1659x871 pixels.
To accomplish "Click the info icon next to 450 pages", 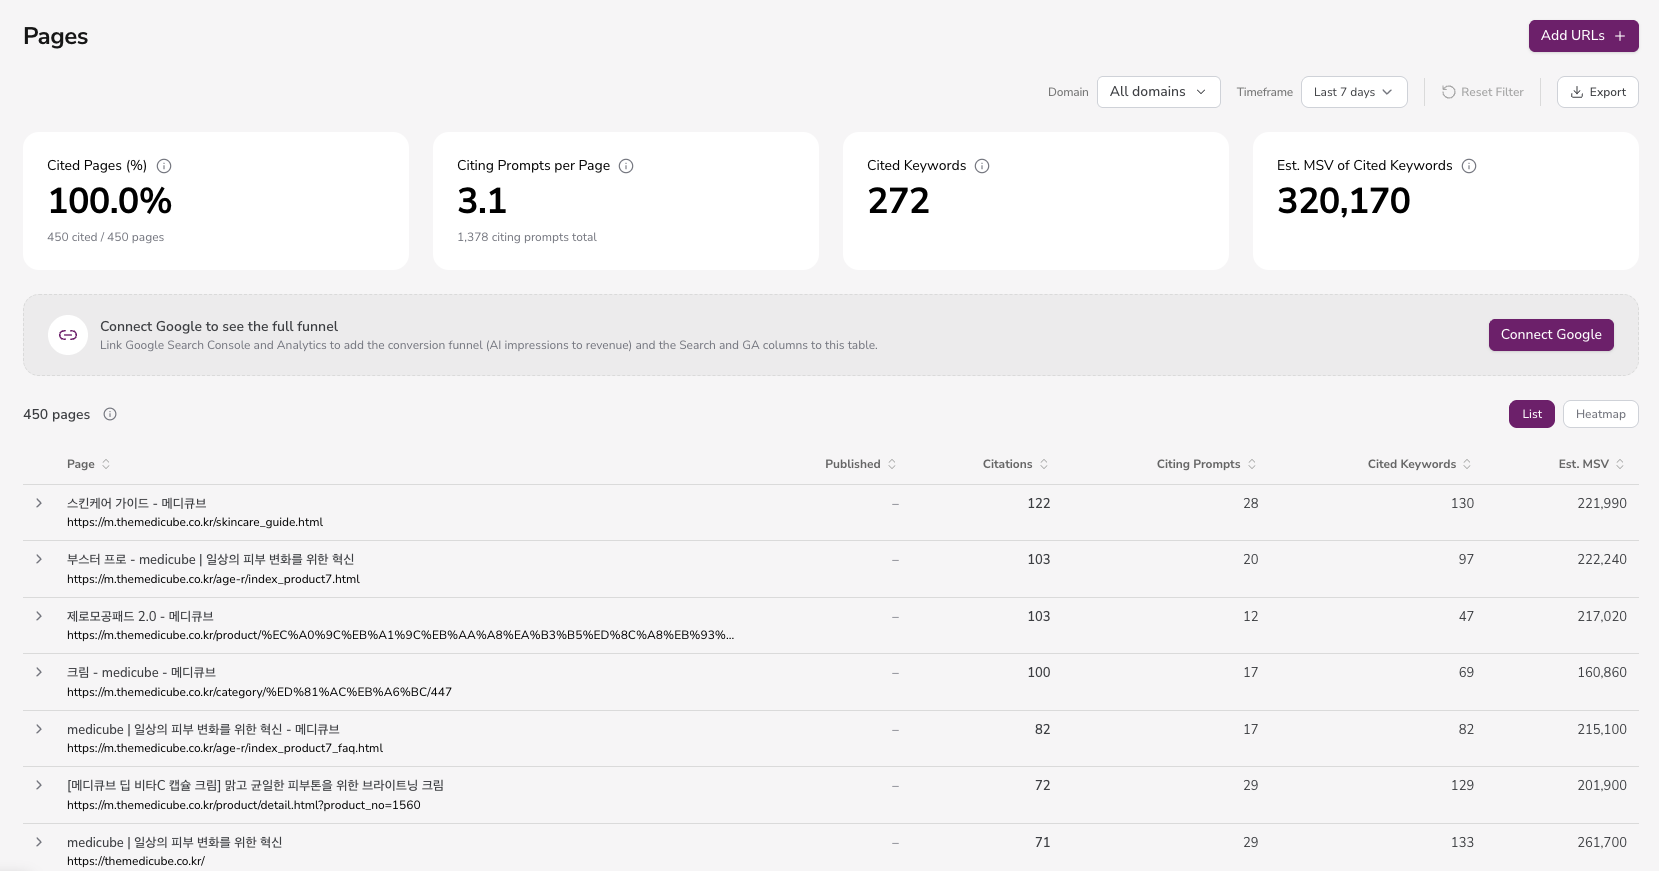I will click(x=110, y=414).
